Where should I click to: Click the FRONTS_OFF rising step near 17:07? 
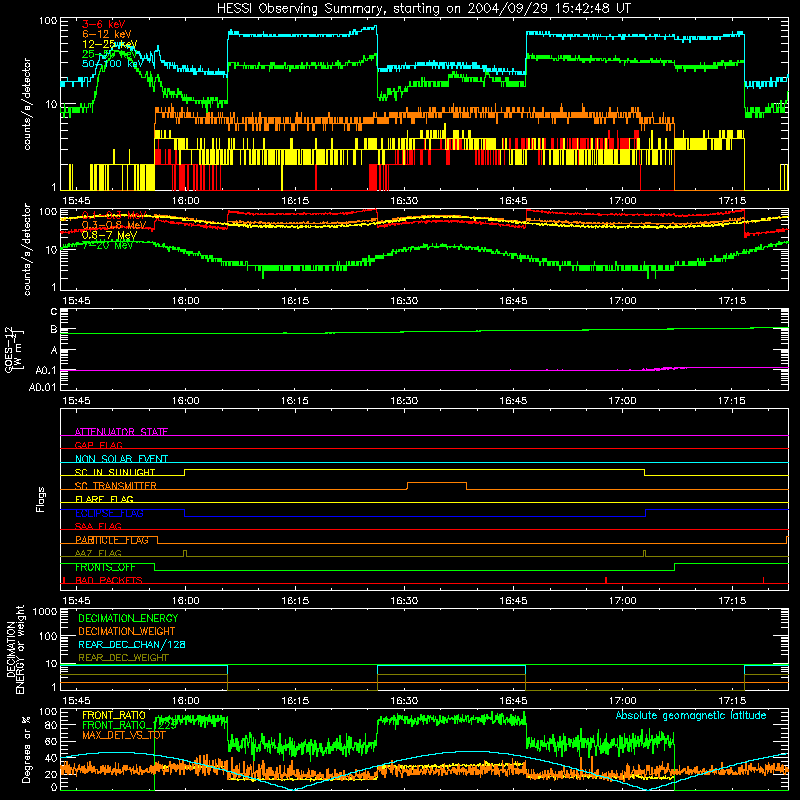tap(674, 567)
